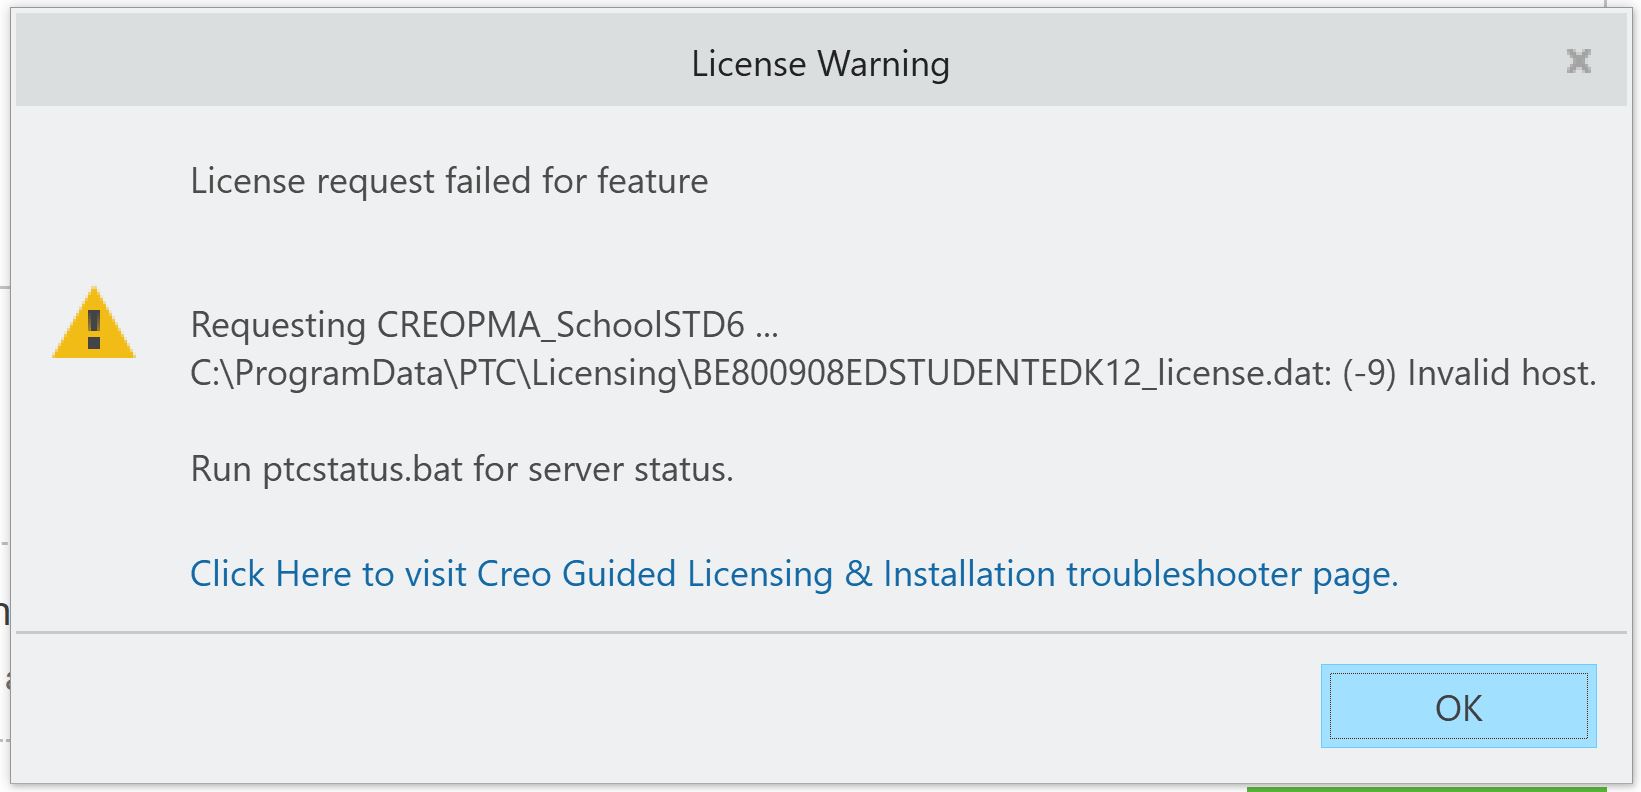Click the "License Warning" title text
Image resolution: width=1641 pixels, height=792 pixels.
(x=820, y=64)
